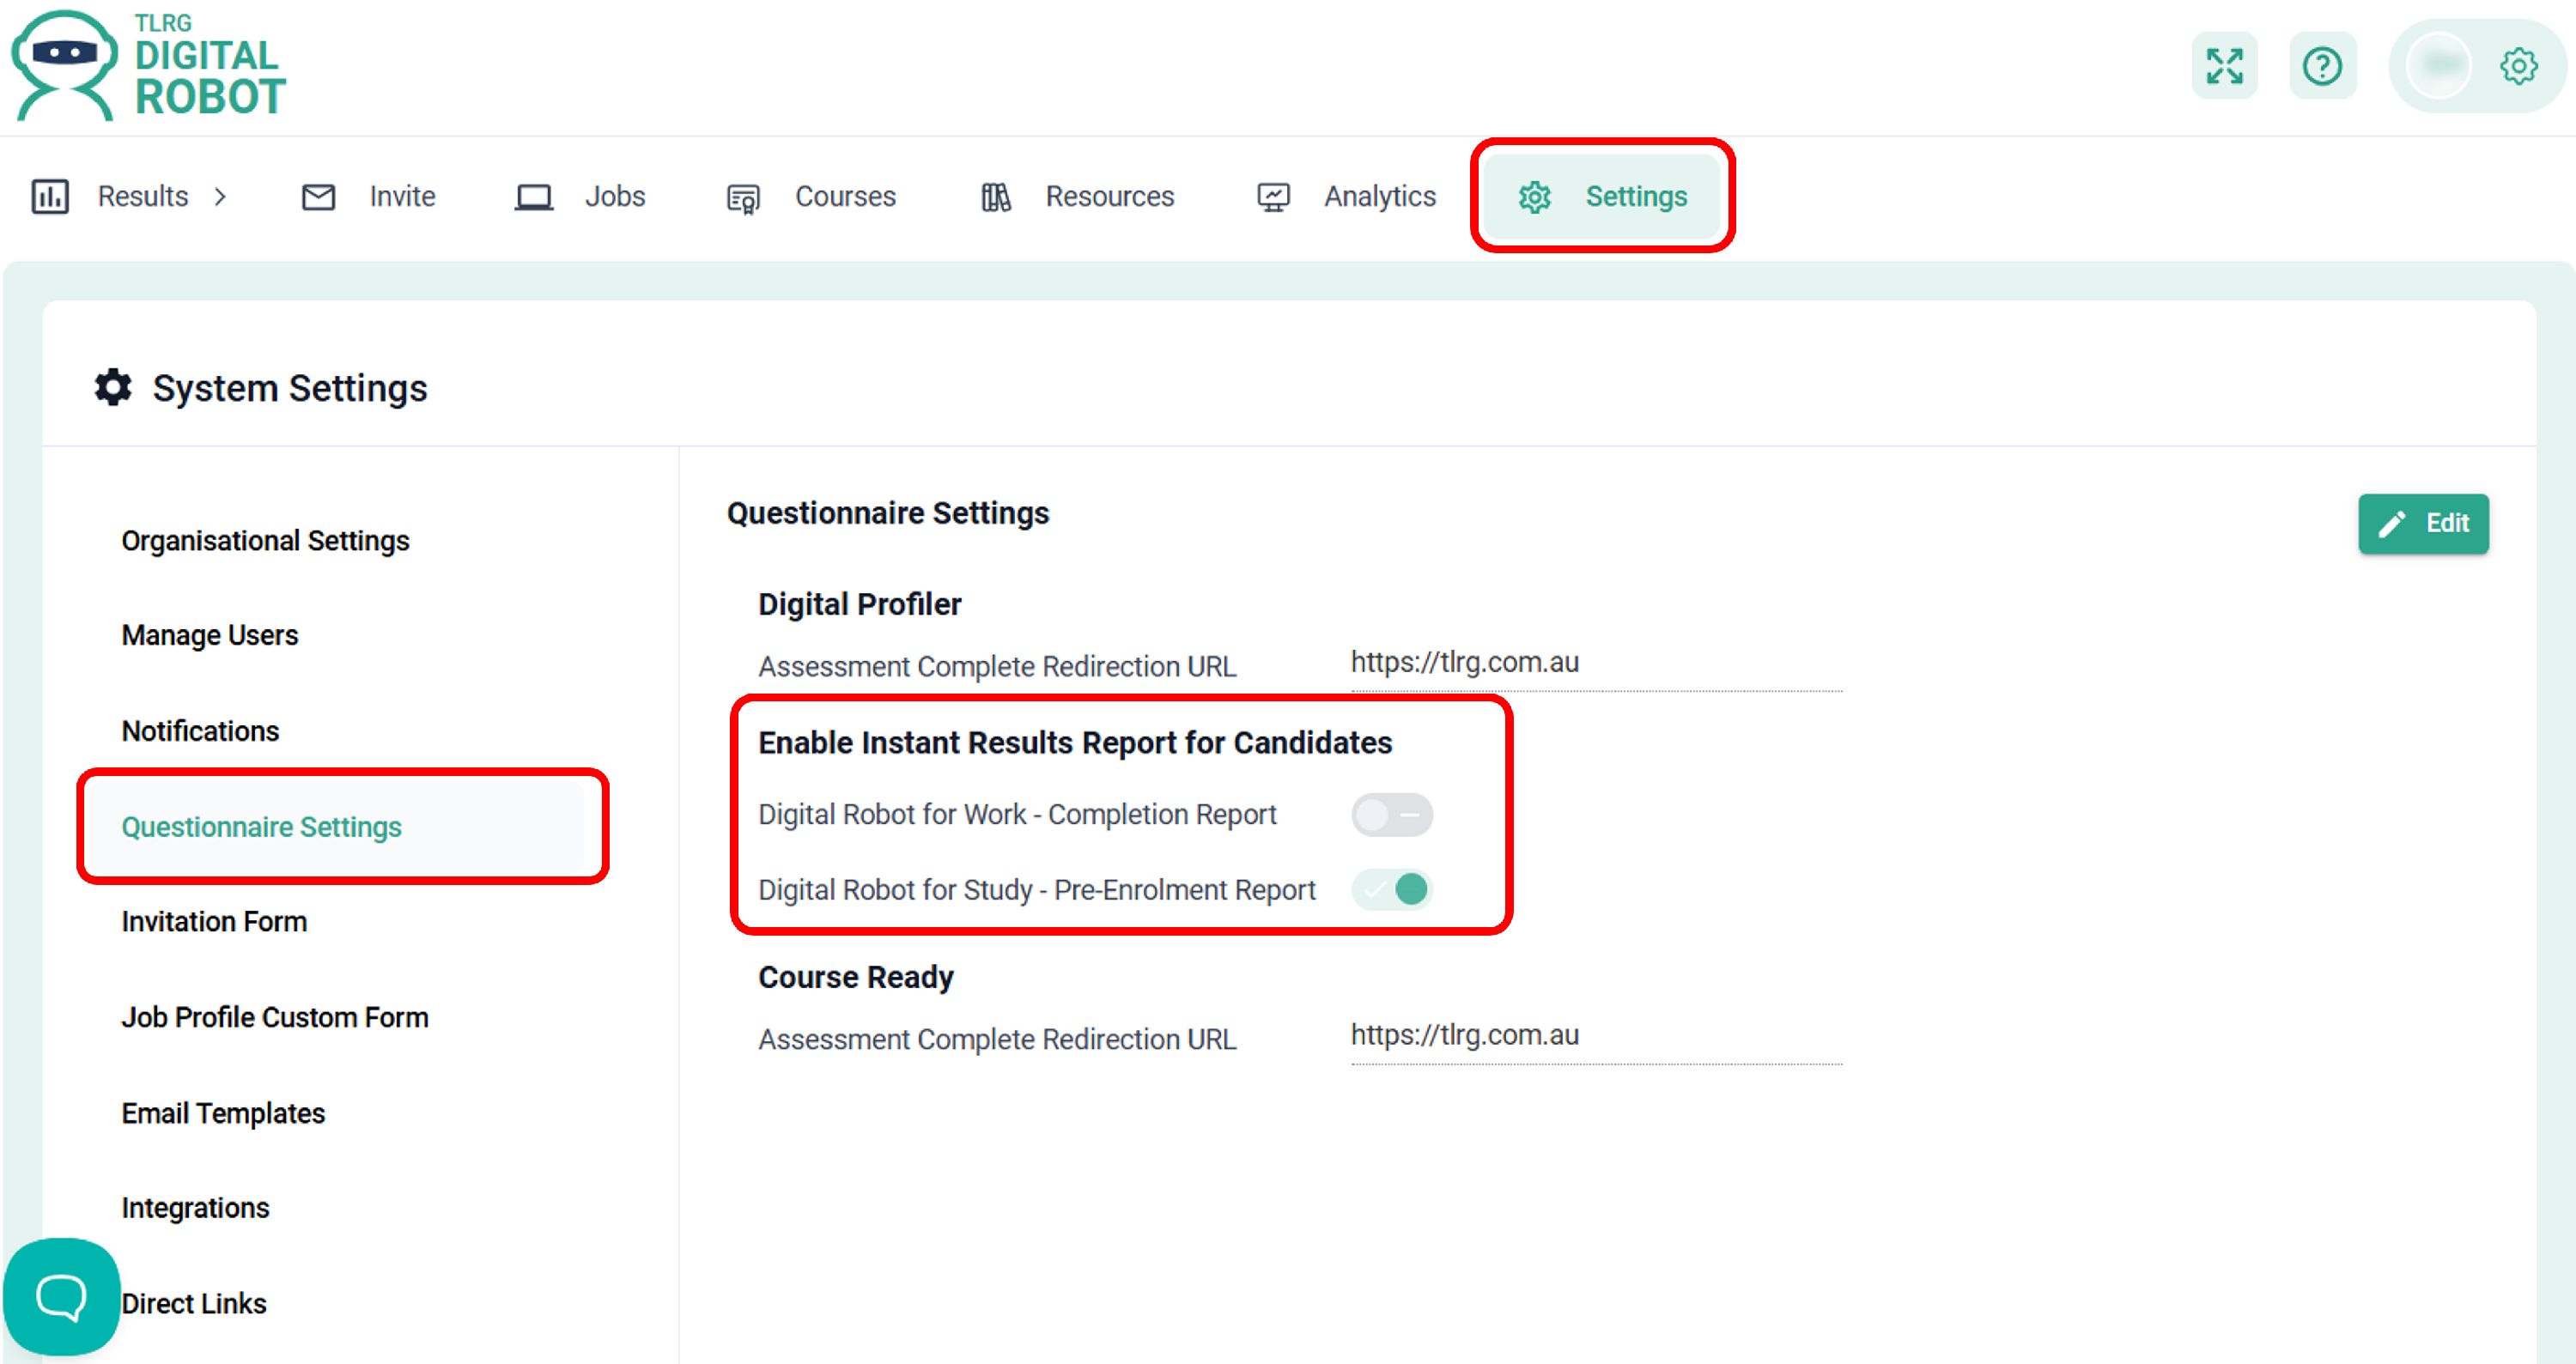Viewport: 2576px width, 1364px height.
Task: Click the blurred profile avatar
Action: pyautogui.click(x=2439, y=66)
